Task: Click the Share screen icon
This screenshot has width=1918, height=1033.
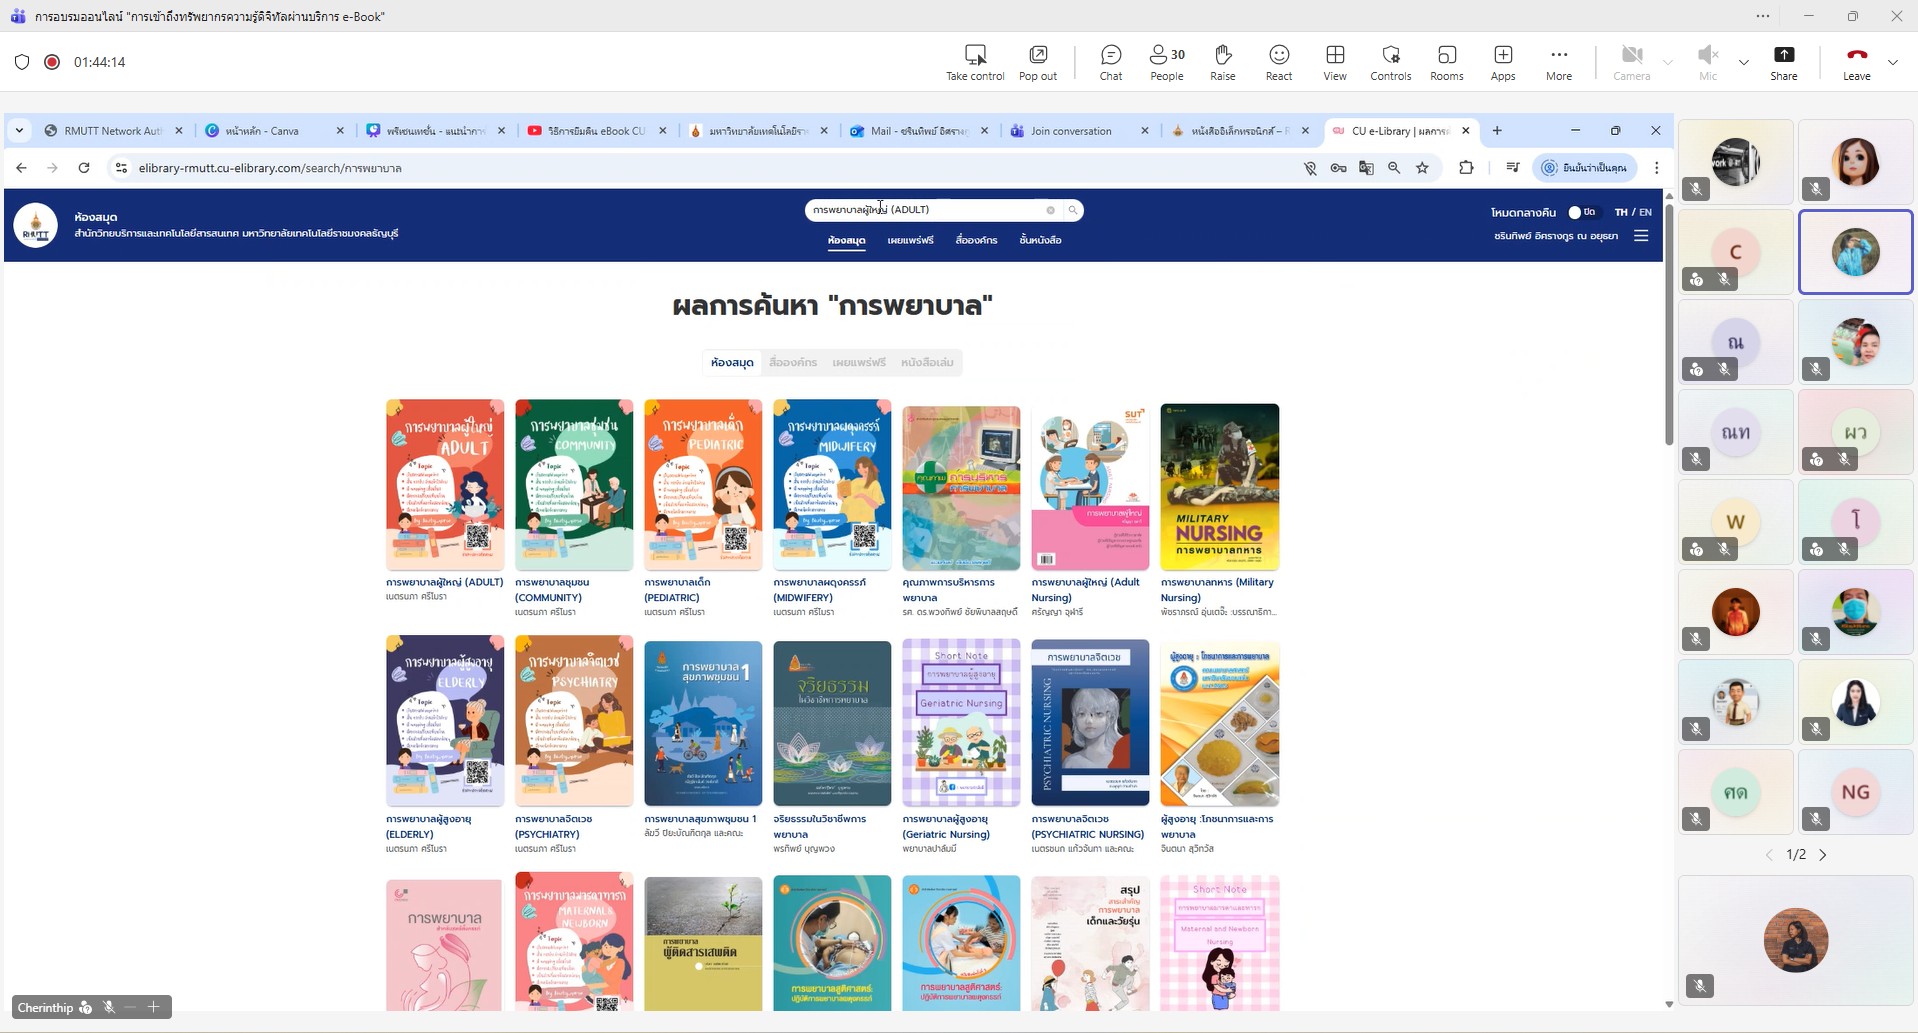Action: 1783,62
